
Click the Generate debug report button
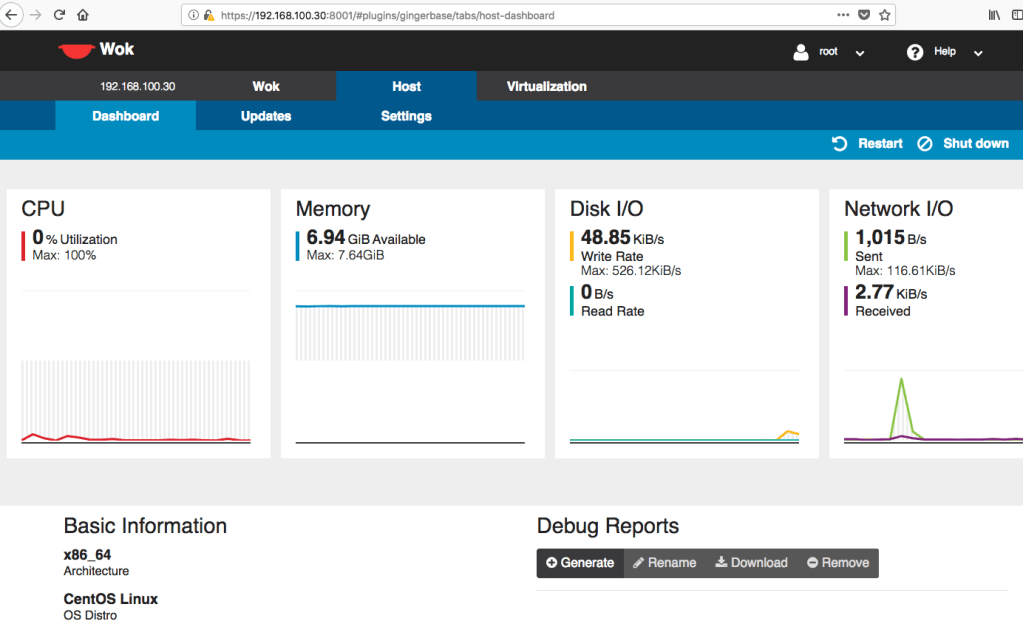click(x=579, y=562)
